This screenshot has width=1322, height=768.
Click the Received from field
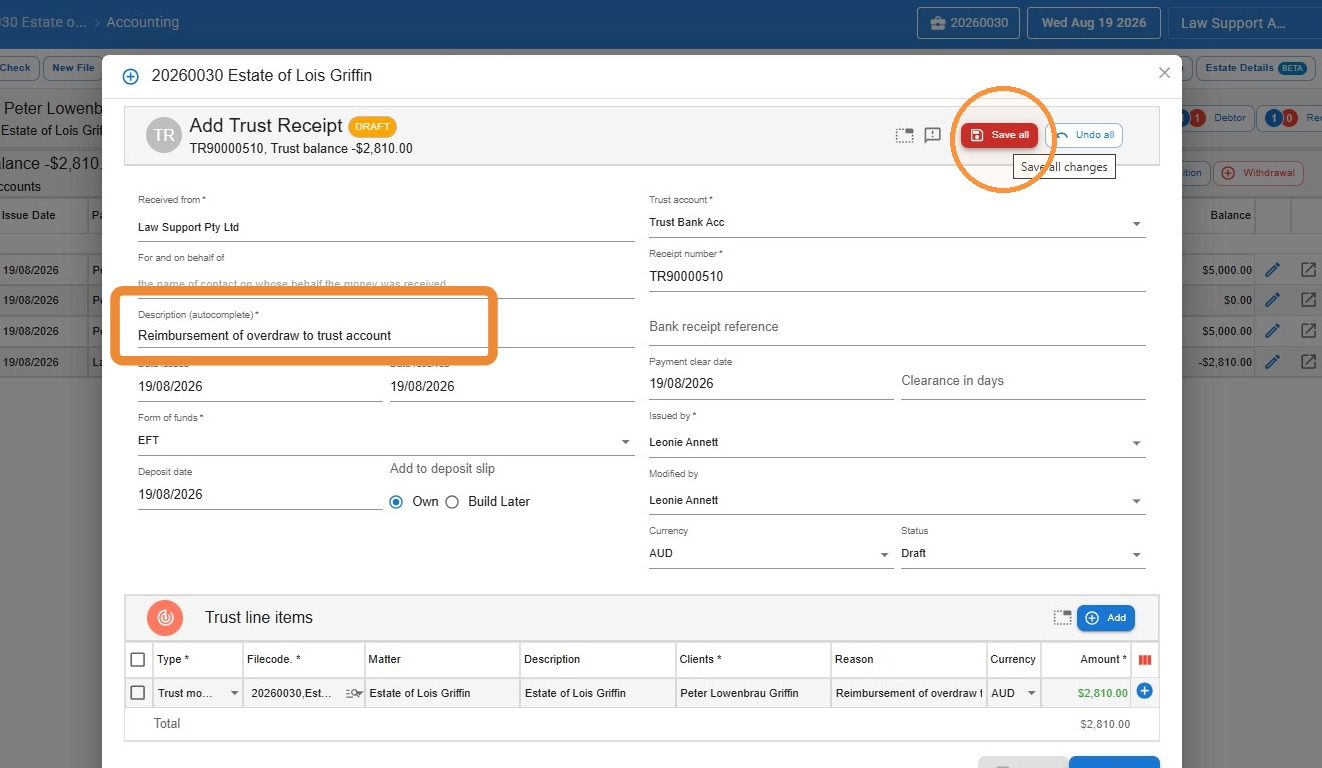pos(386,227)
